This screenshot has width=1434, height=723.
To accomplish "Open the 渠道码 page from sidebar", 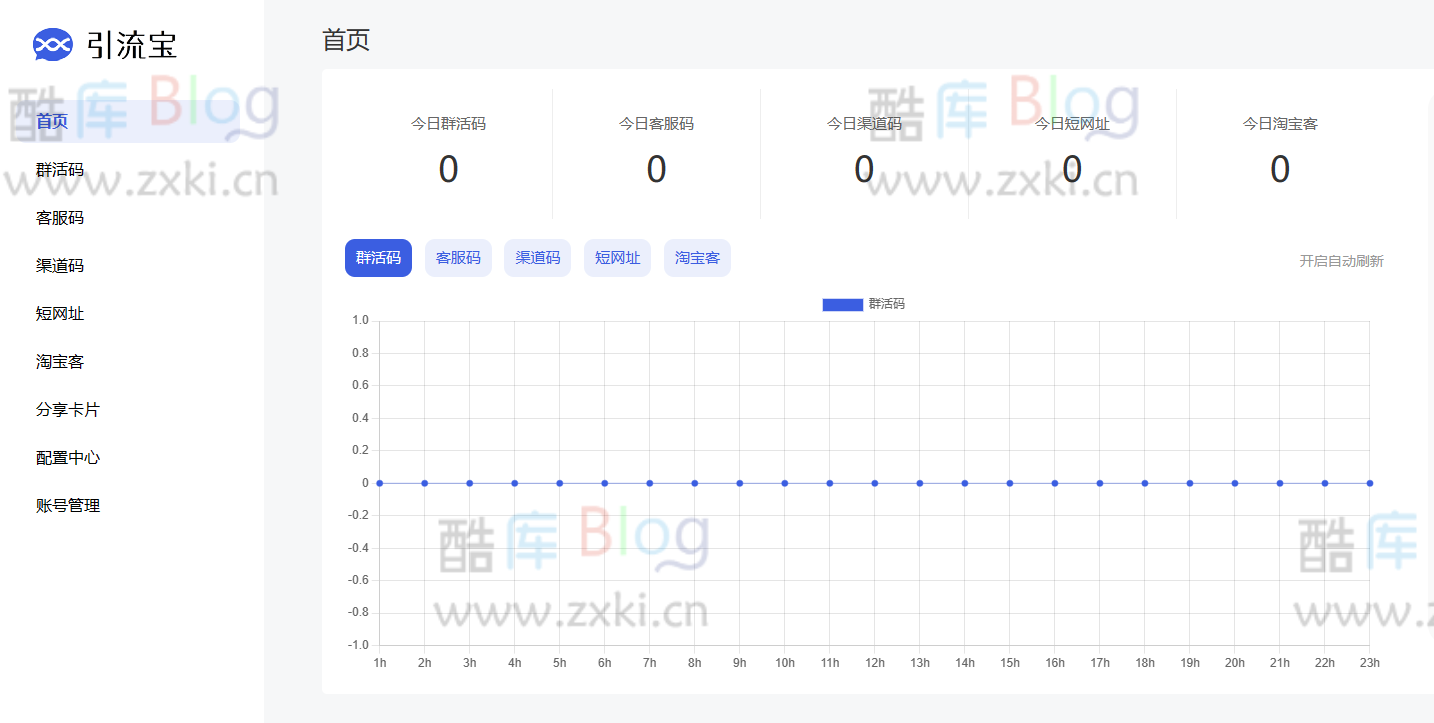I will pos(59,265).
